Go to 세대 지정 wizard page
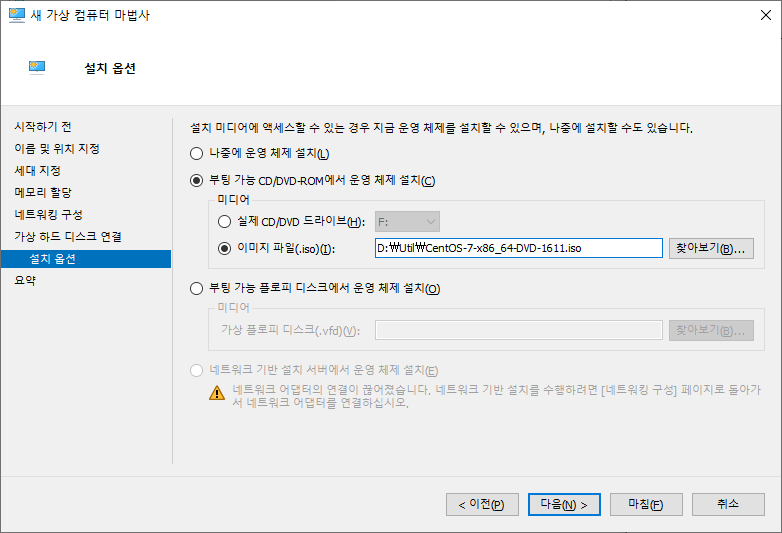Viewport: 782px width, 533px height. click(37, 171)
